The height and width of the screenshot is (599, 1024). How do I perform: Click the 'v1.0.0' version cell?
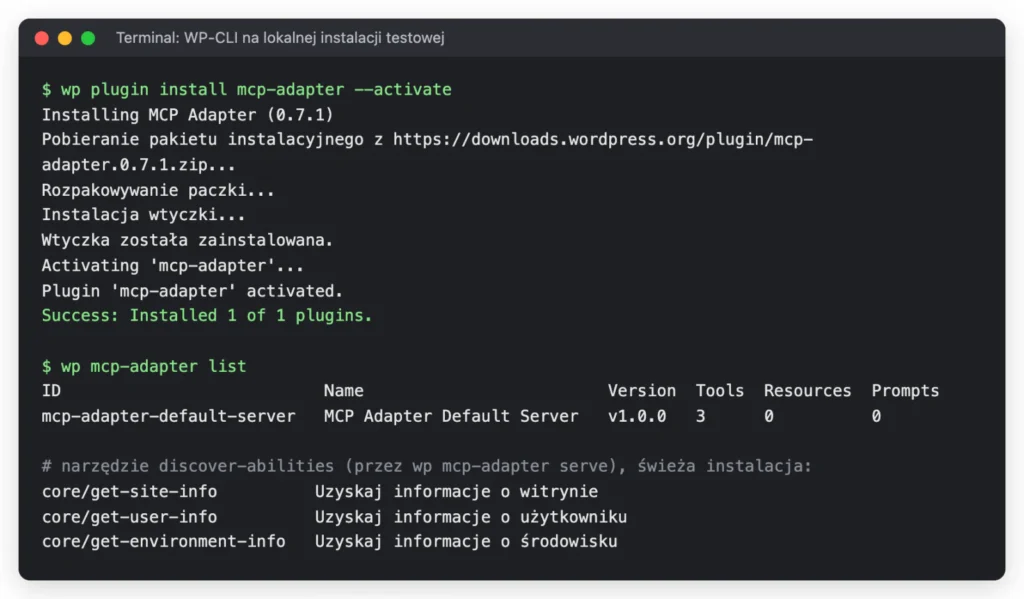(637, 416)
